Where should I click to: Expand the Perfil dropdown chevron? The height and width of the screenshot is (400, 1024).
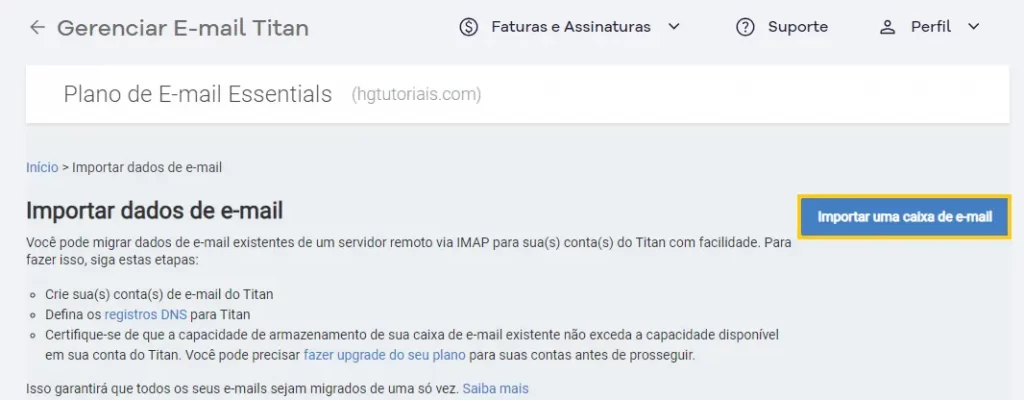coord(973,27)
